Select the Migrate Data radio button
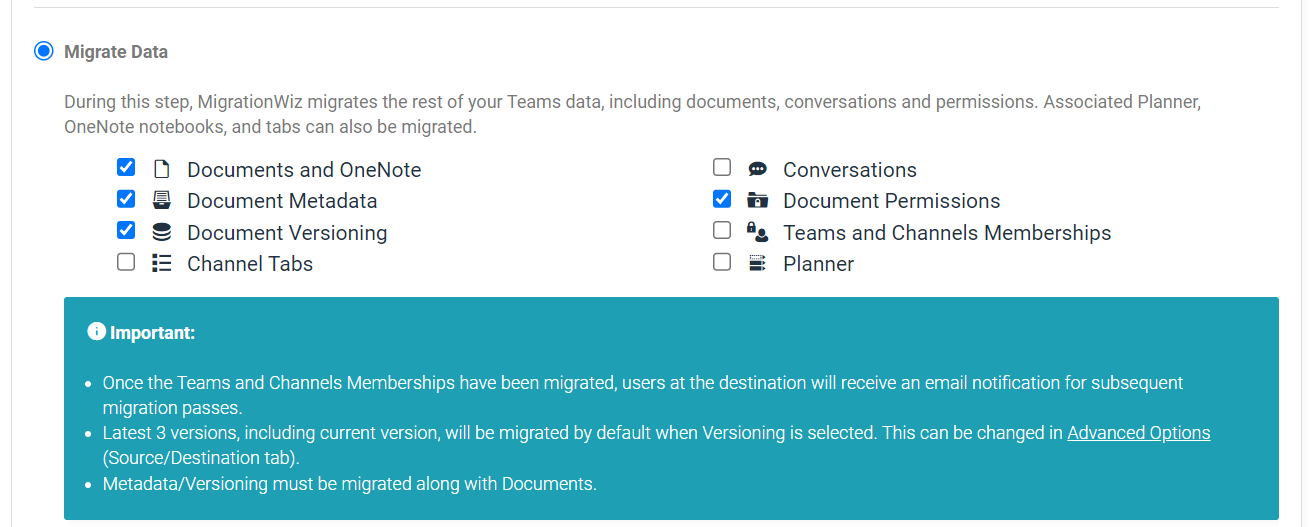The image size is (1311, 527). pos(43,51)
